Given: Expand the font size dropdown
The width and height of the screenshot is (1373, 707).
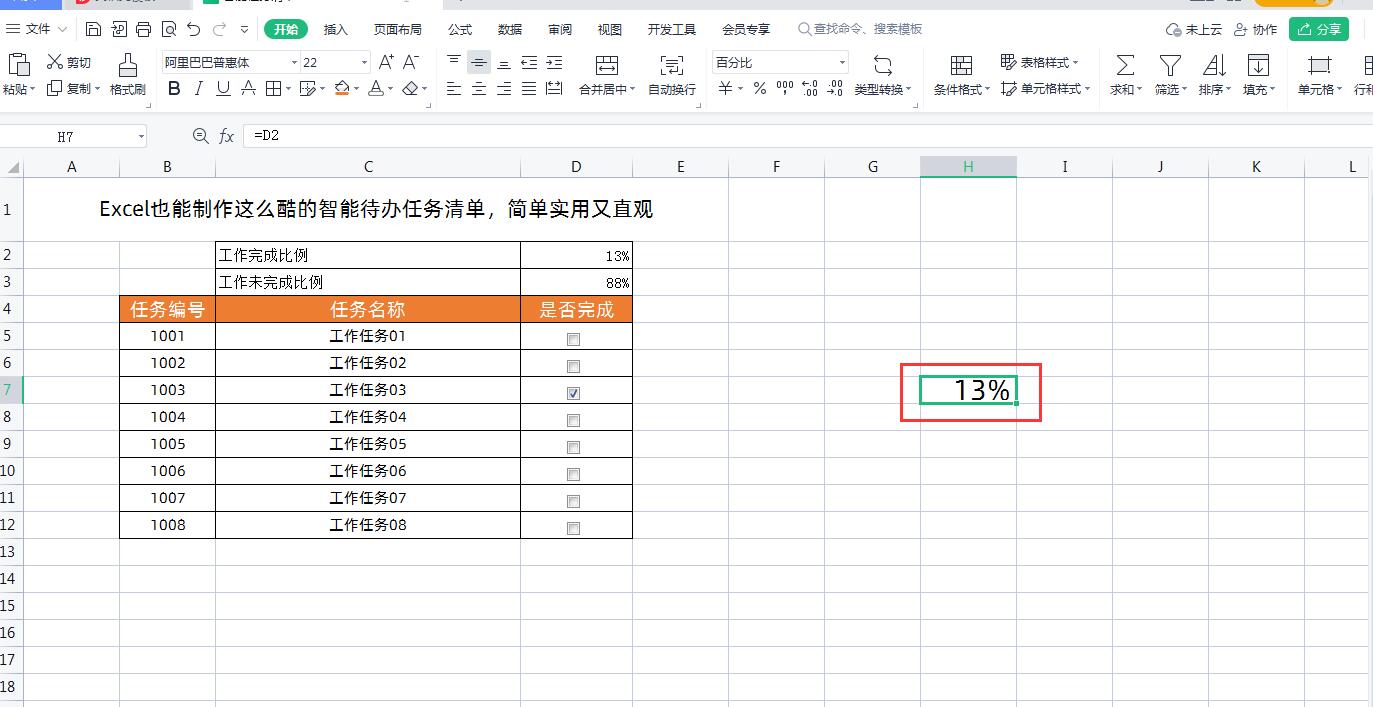Looking at the screenshot, I should point(363,62).
